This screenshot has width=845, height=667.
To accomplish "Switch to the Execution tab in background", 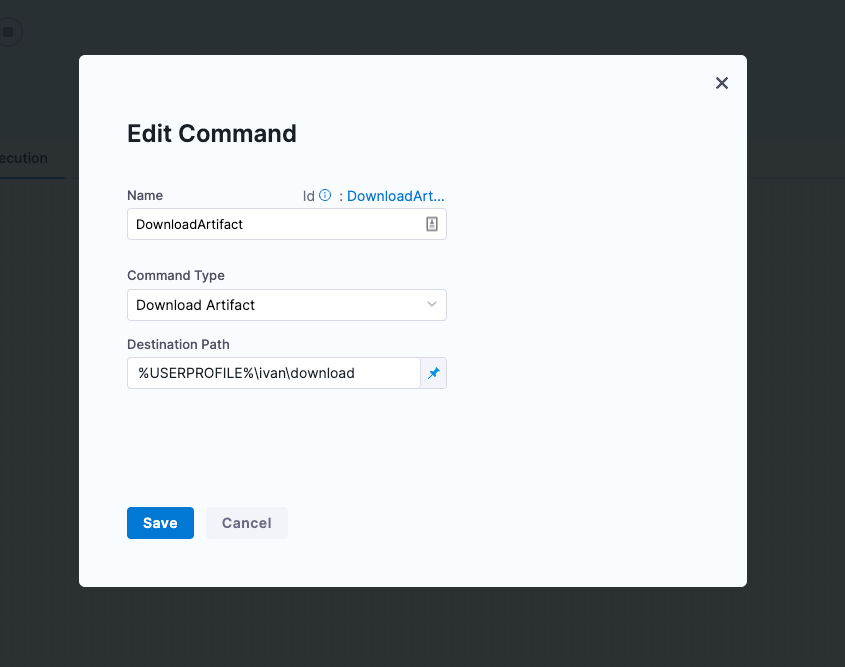I will 24,158.
